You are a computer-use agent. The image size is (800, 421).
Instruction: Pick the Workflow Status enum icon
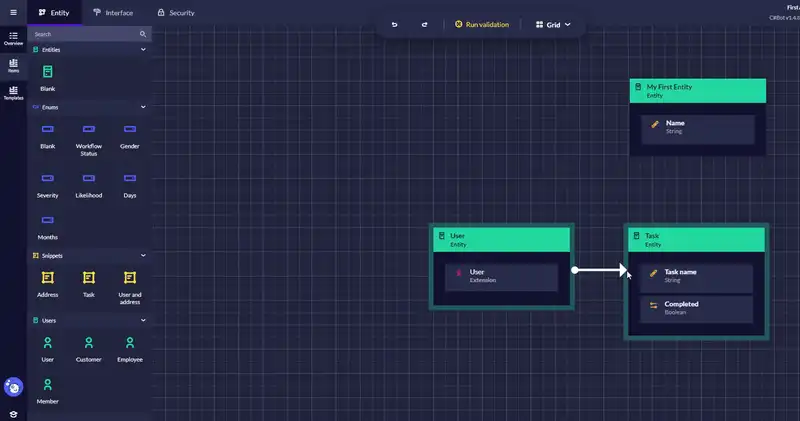pyautogui.click(x=89, y=130)
